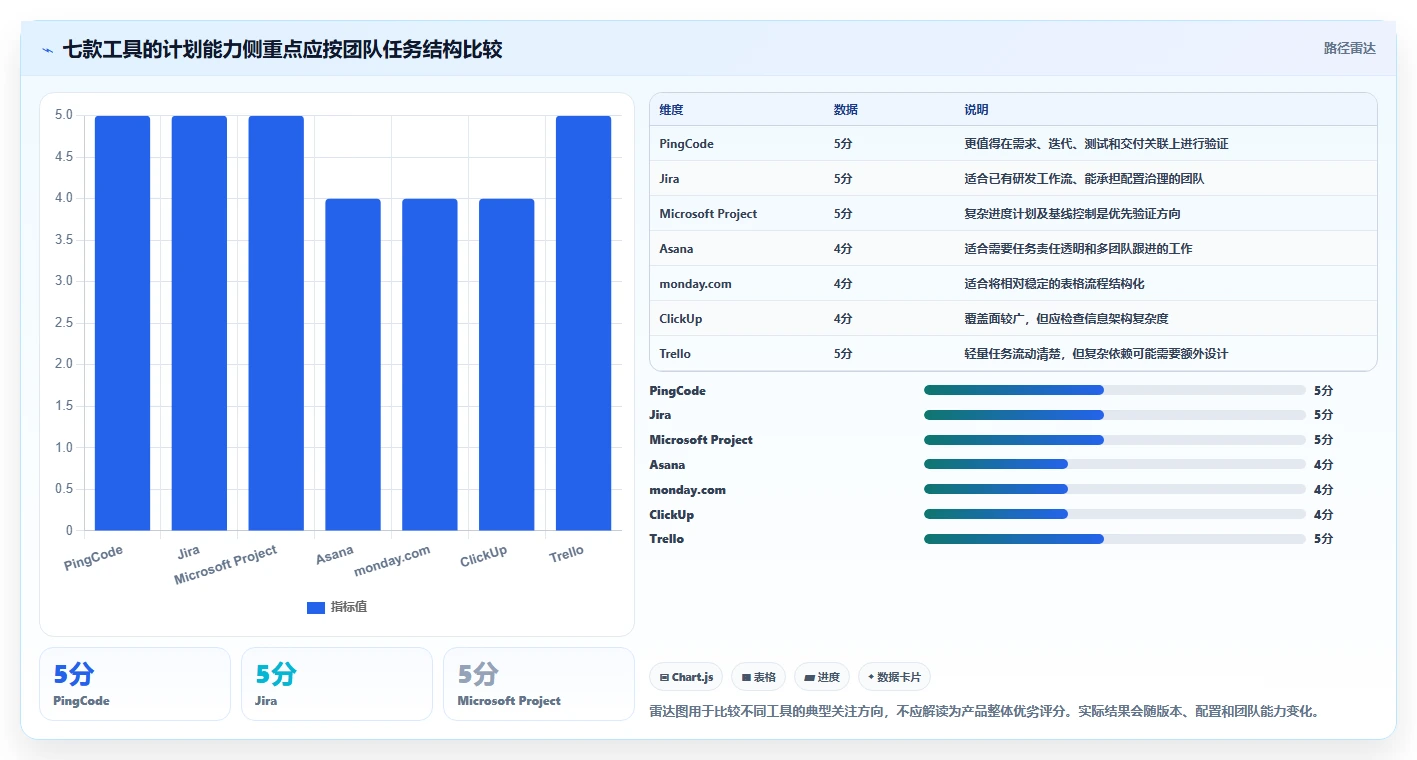Click the lightning icon beside the header title
The width and height of the screenshot is (1417, 760).
[x=47, y=50]
